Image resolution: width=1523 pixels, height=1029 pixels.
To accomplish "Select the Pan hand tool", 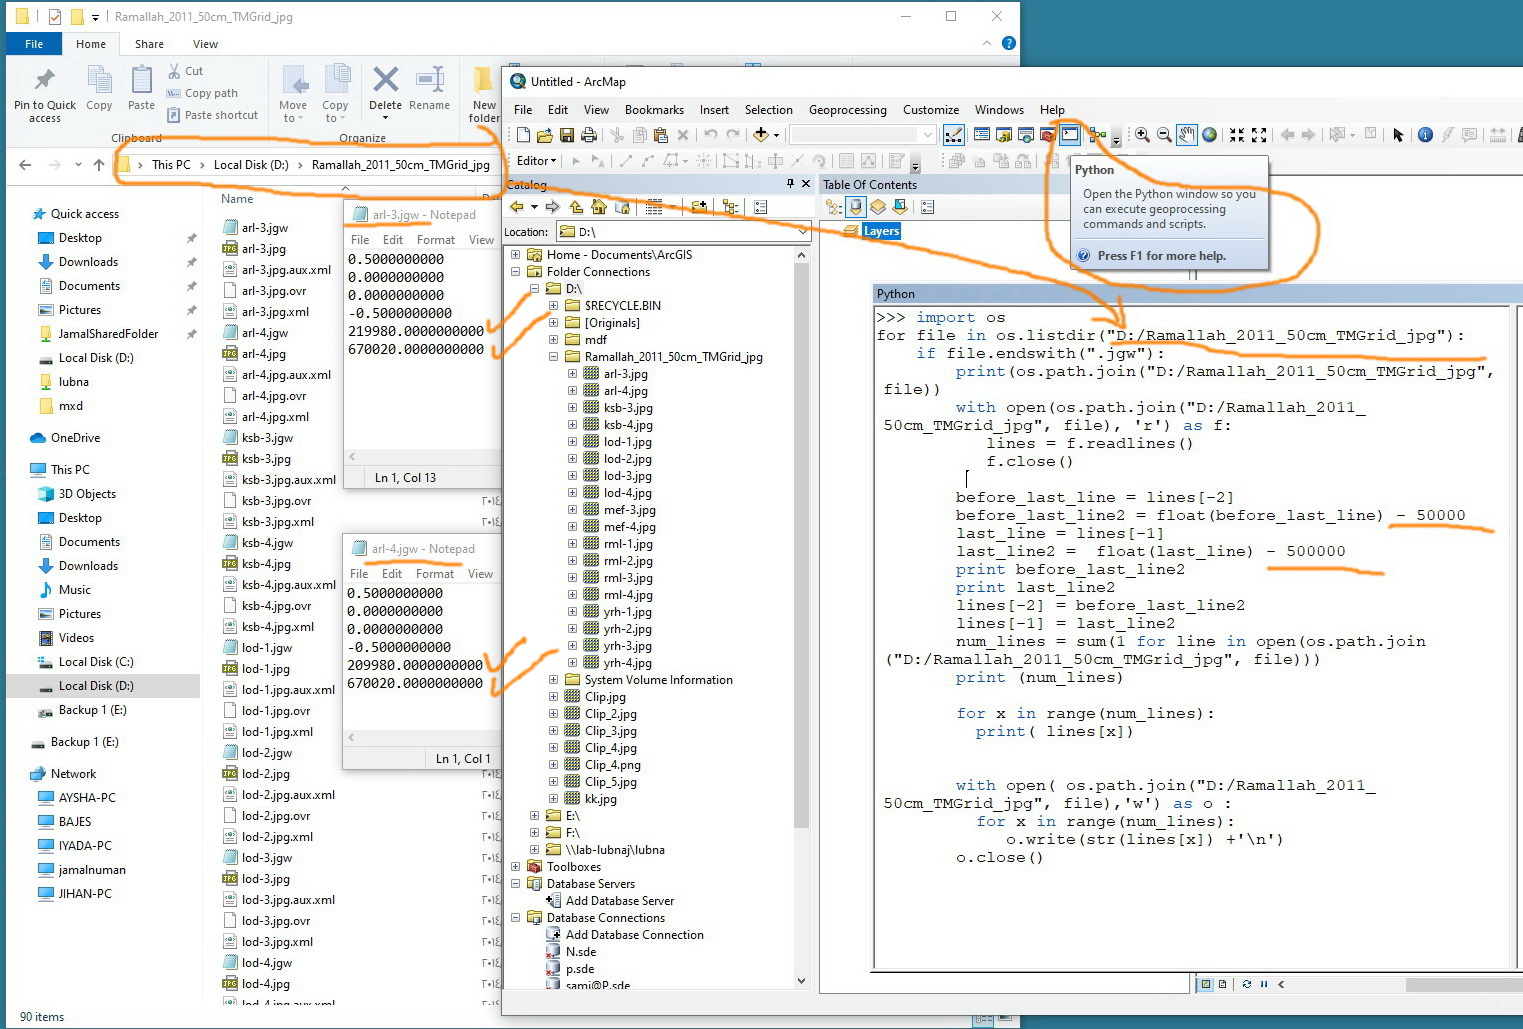I will tap(1187, 135).
